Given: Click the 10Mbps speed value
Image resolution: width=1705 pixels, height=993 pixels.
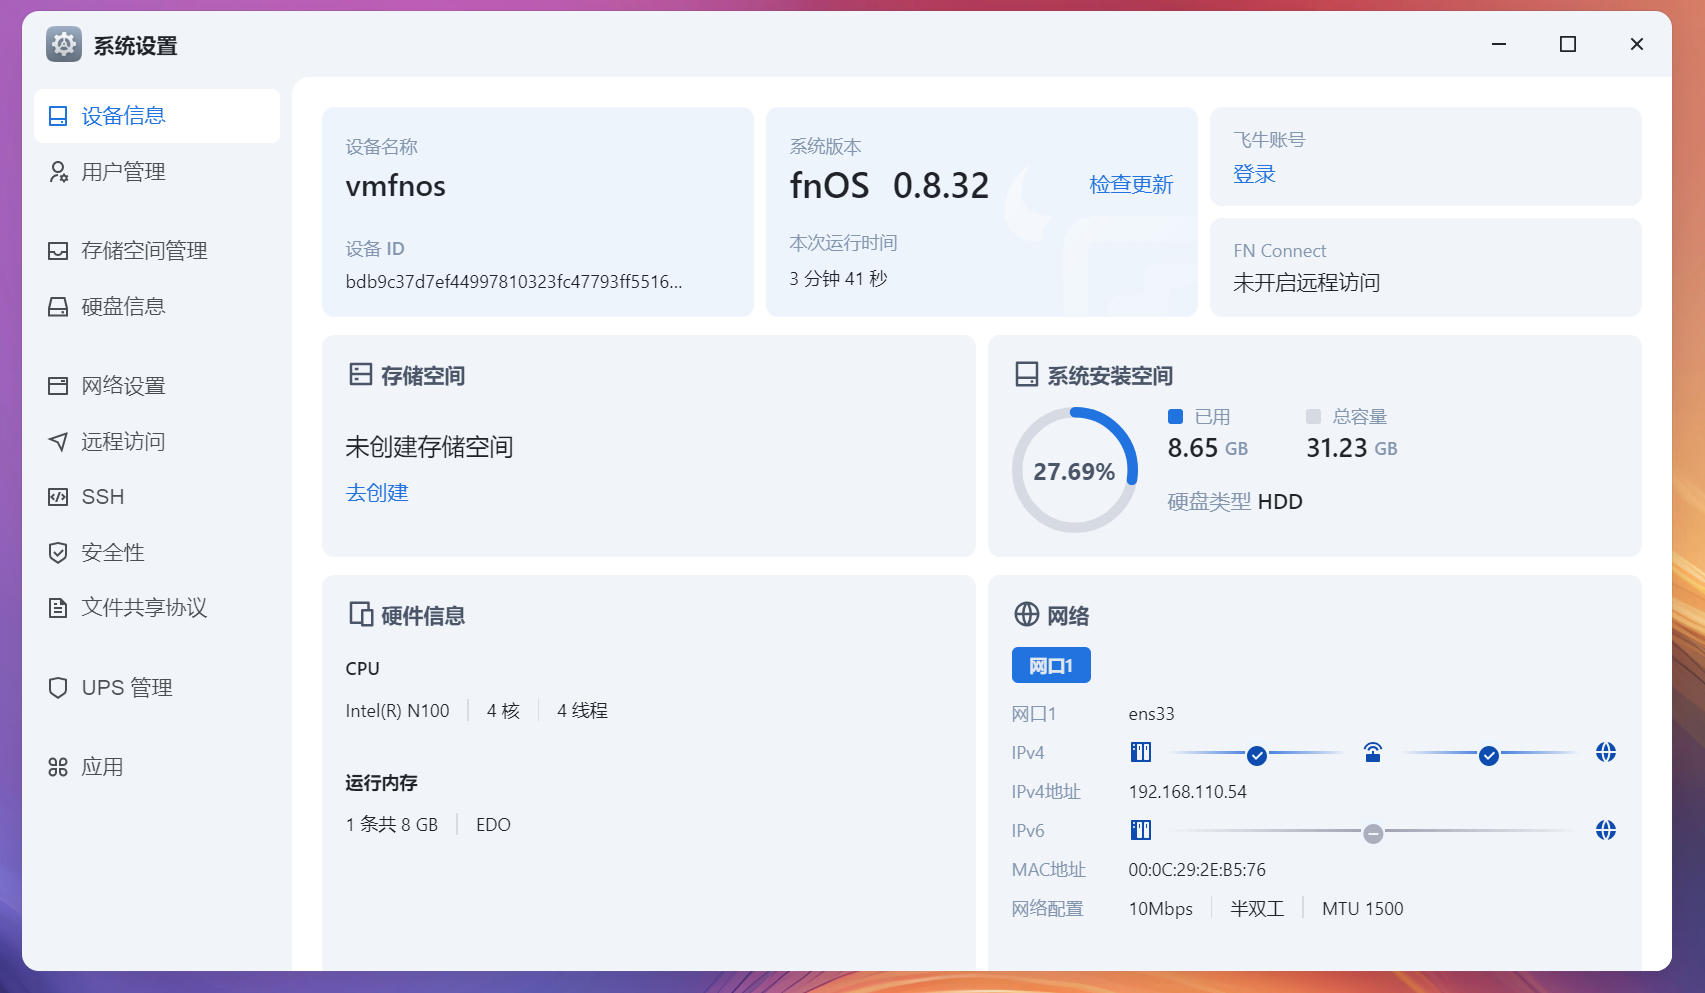Looking at the screenshot, I should click(1161, 909).
